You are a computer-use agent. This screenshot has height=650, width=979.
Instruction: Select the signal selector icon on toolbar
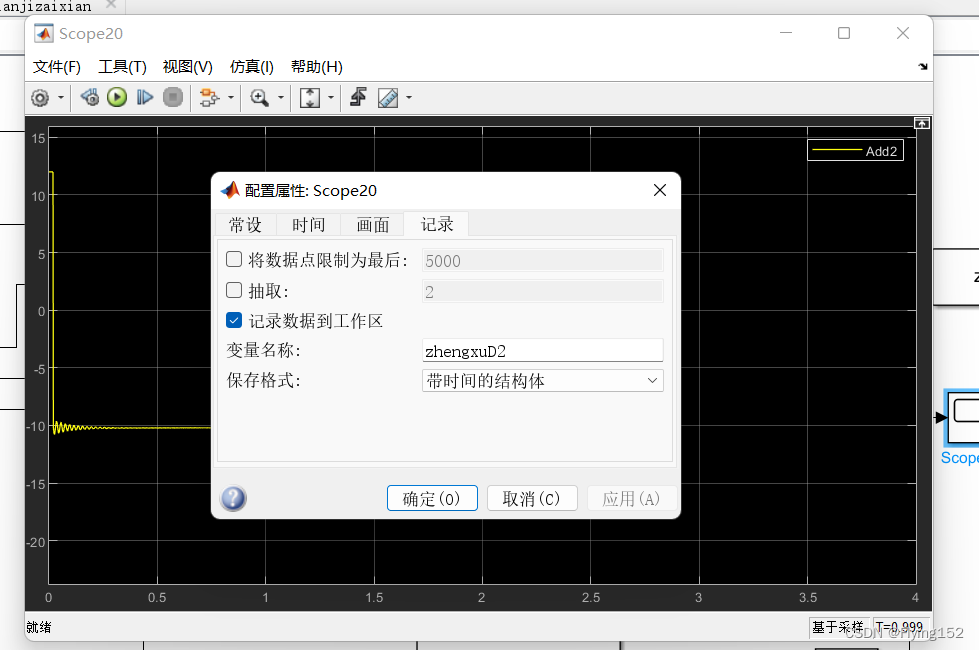[209, 97]
